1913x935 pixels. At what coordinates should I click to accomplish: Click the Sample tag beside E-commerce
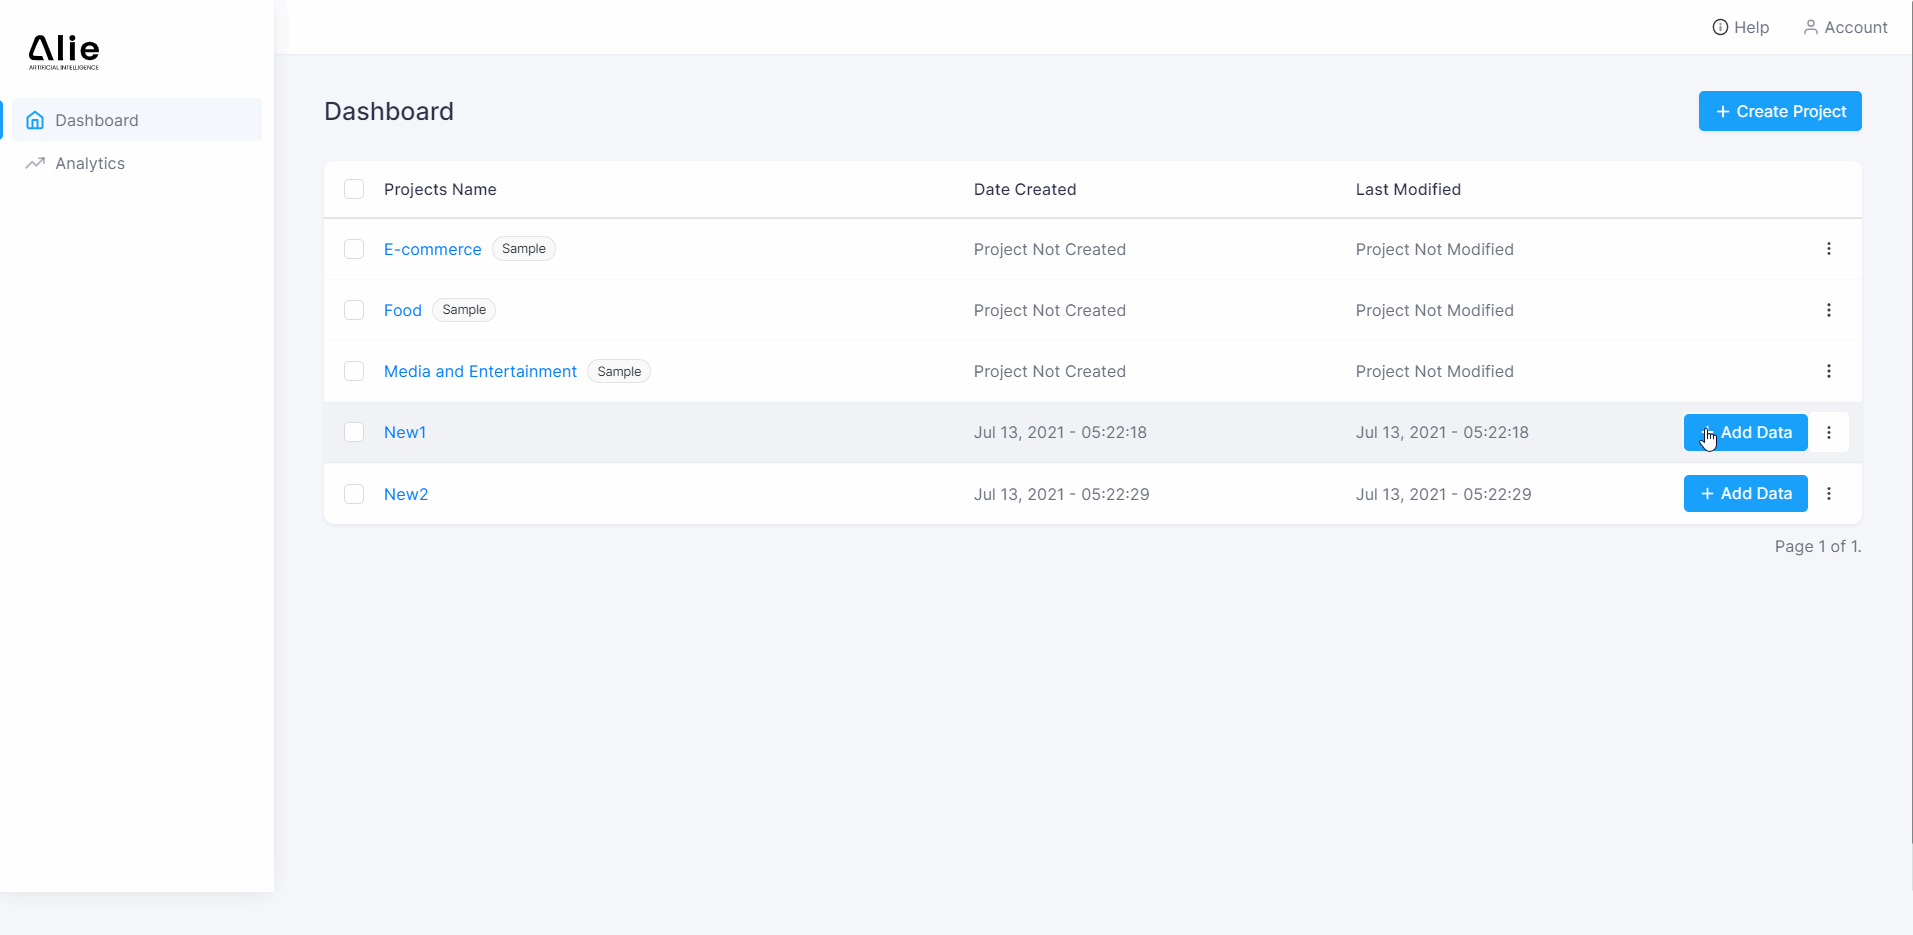coord(523,249)
